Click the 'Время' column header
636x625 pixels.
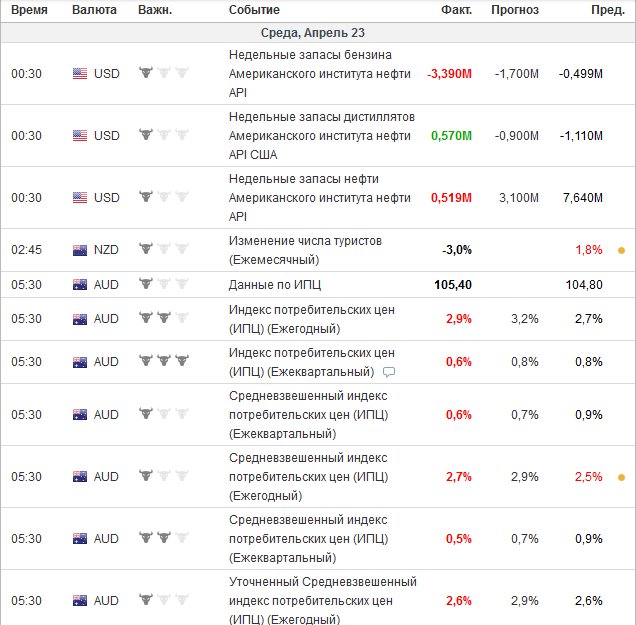29,10
